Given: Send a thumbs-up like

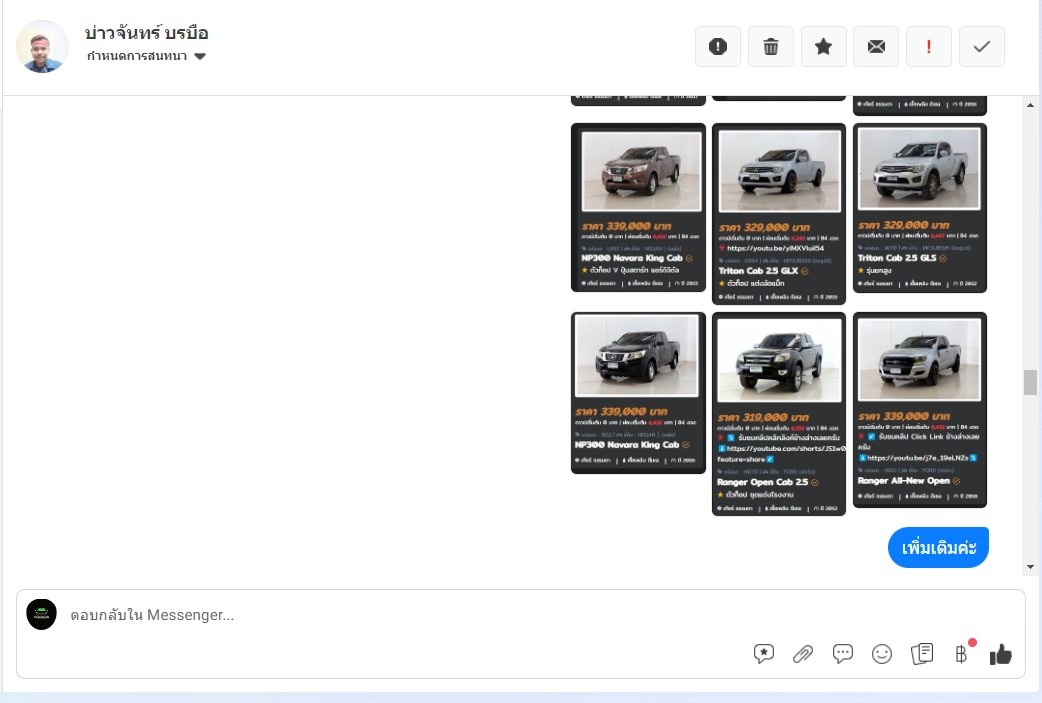Looking at the screenshot, I should tap(1000, 654).
